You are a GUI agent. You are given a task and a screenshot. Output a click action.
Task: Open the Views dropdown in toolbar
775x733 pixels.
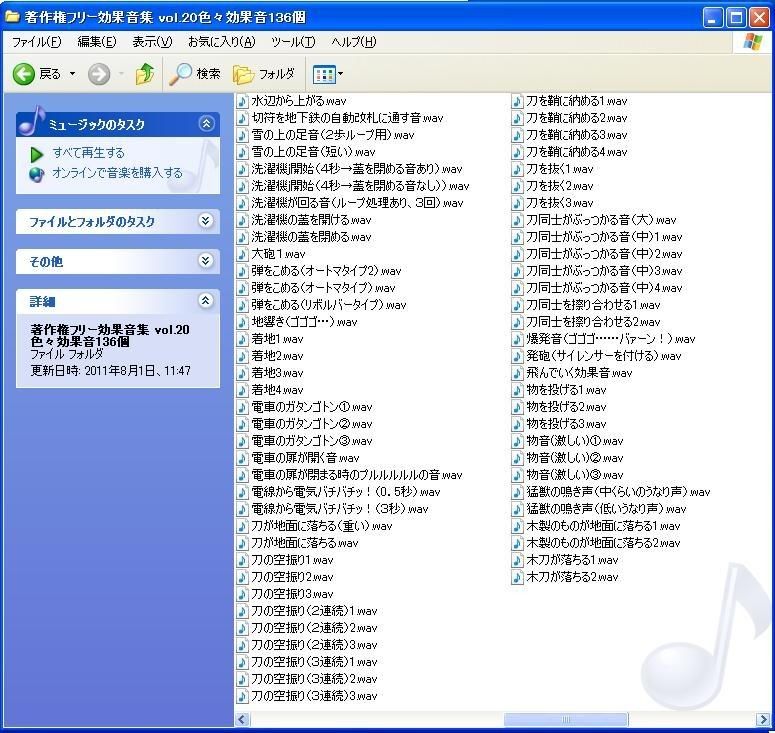(x=328, y=75)
